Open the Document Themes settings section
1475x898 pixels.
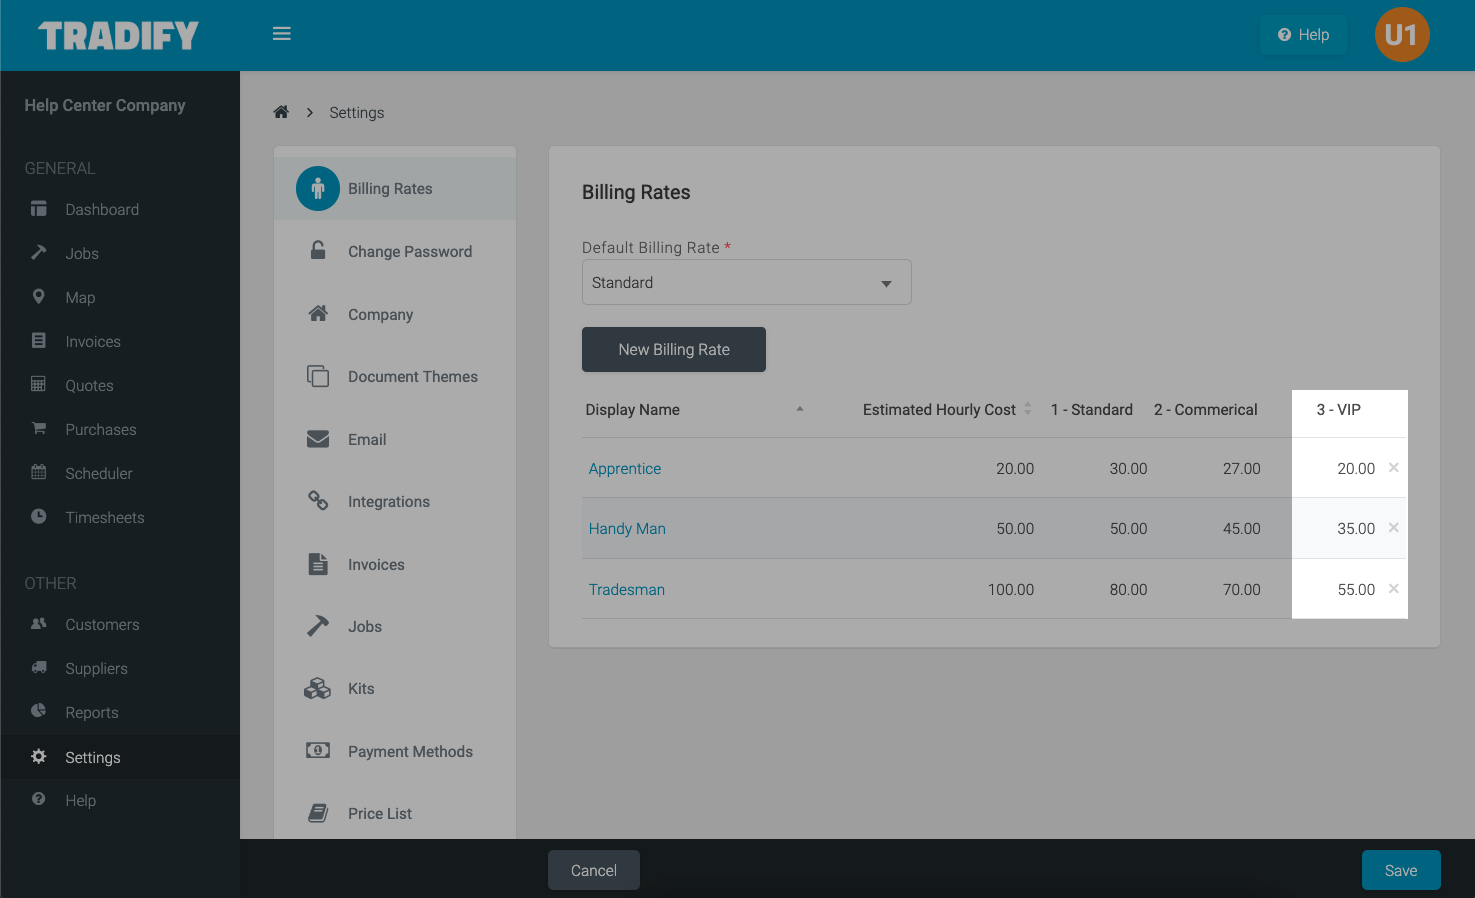(x=412, y=376)
